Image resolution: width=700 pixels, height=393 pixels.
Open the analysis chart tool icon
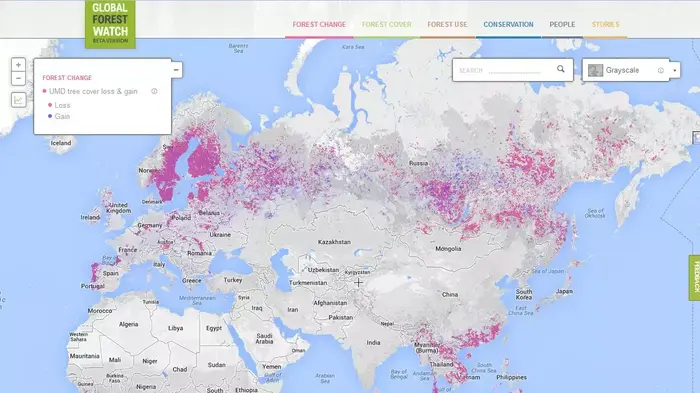pyautogui.click(x=18, y=100)
